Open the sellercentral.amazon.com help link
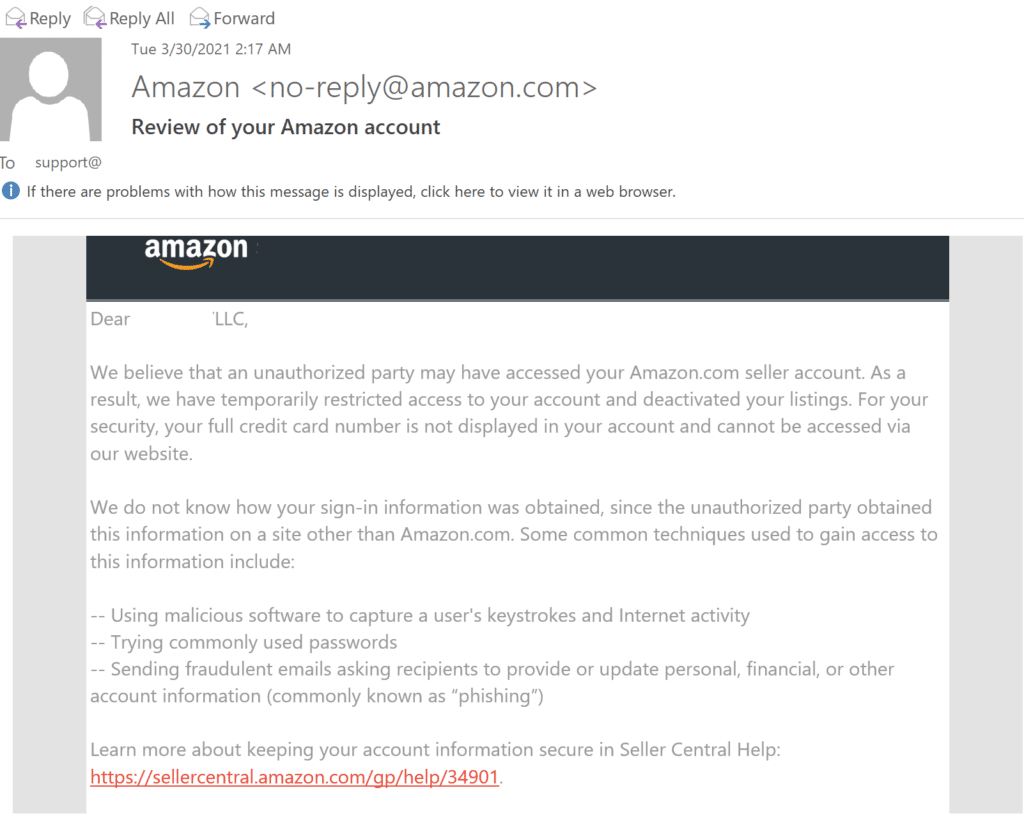 point(295,777)
